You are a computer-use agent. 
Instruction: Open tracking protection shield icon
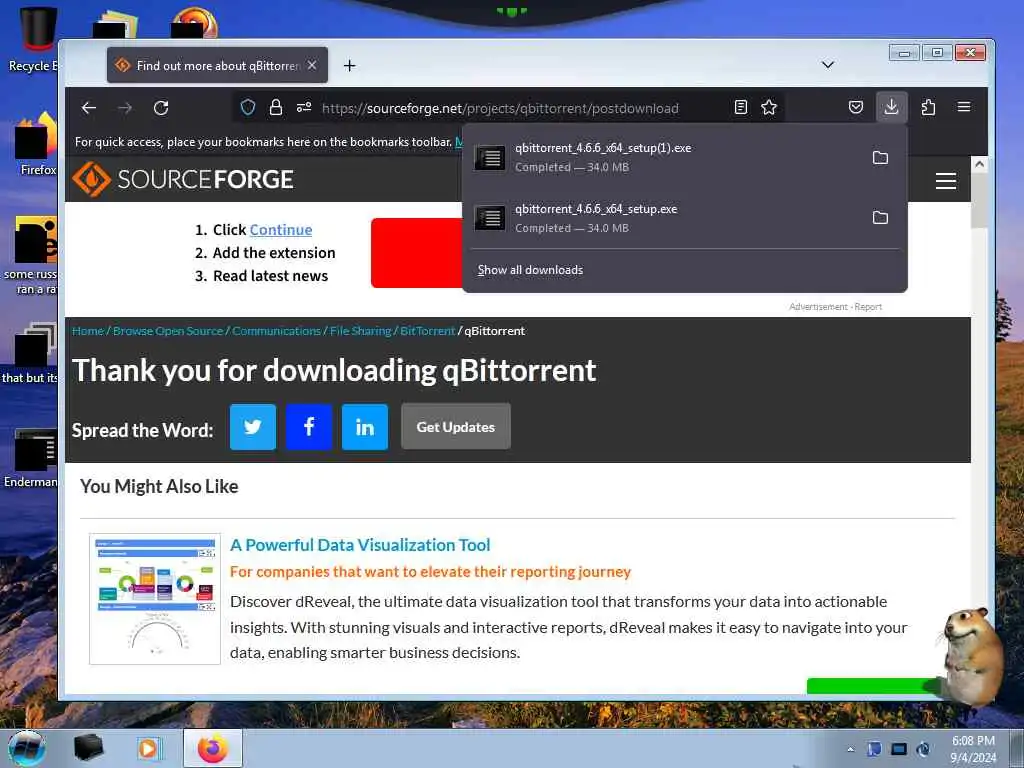(248, 107)
